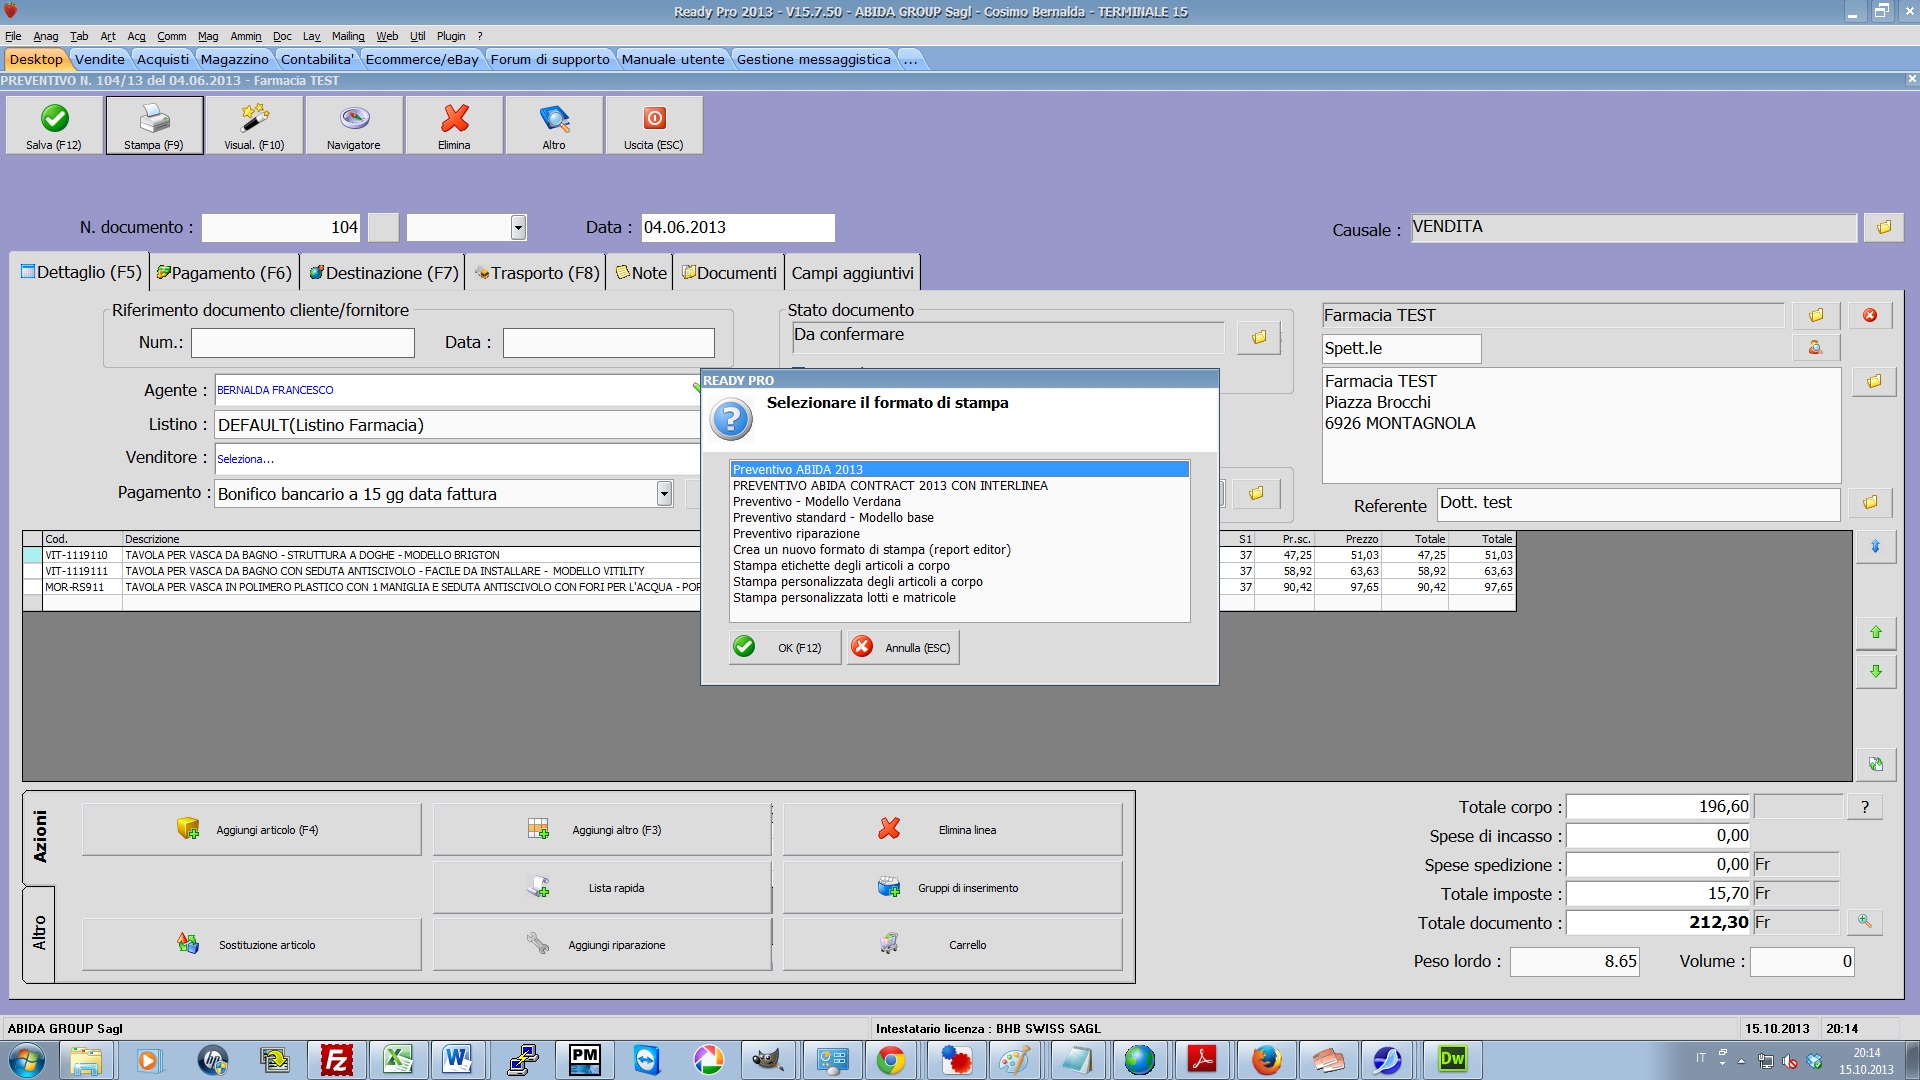This screenshot has height=1080, width=1920.
Task: Confirm with OK (F12) in dialog
Action: (785, 648)
